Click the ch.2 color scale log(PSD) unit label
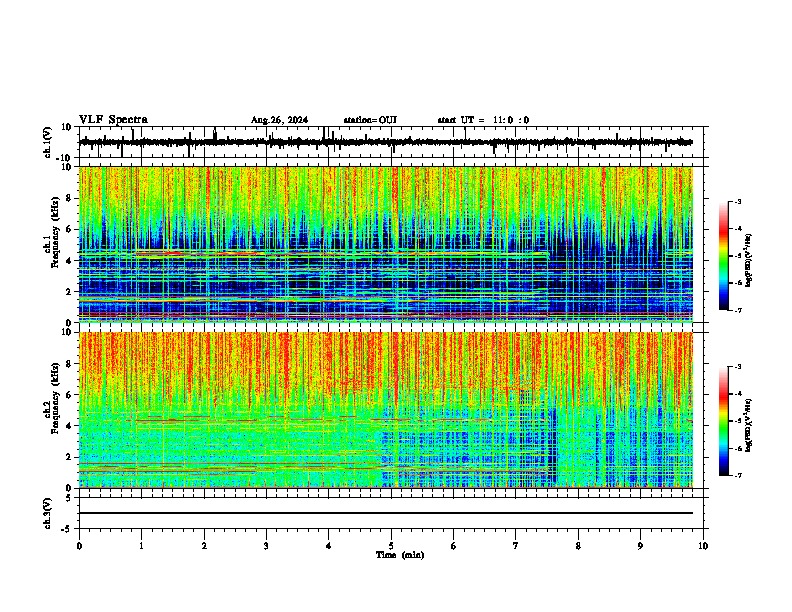 [749, 425]
